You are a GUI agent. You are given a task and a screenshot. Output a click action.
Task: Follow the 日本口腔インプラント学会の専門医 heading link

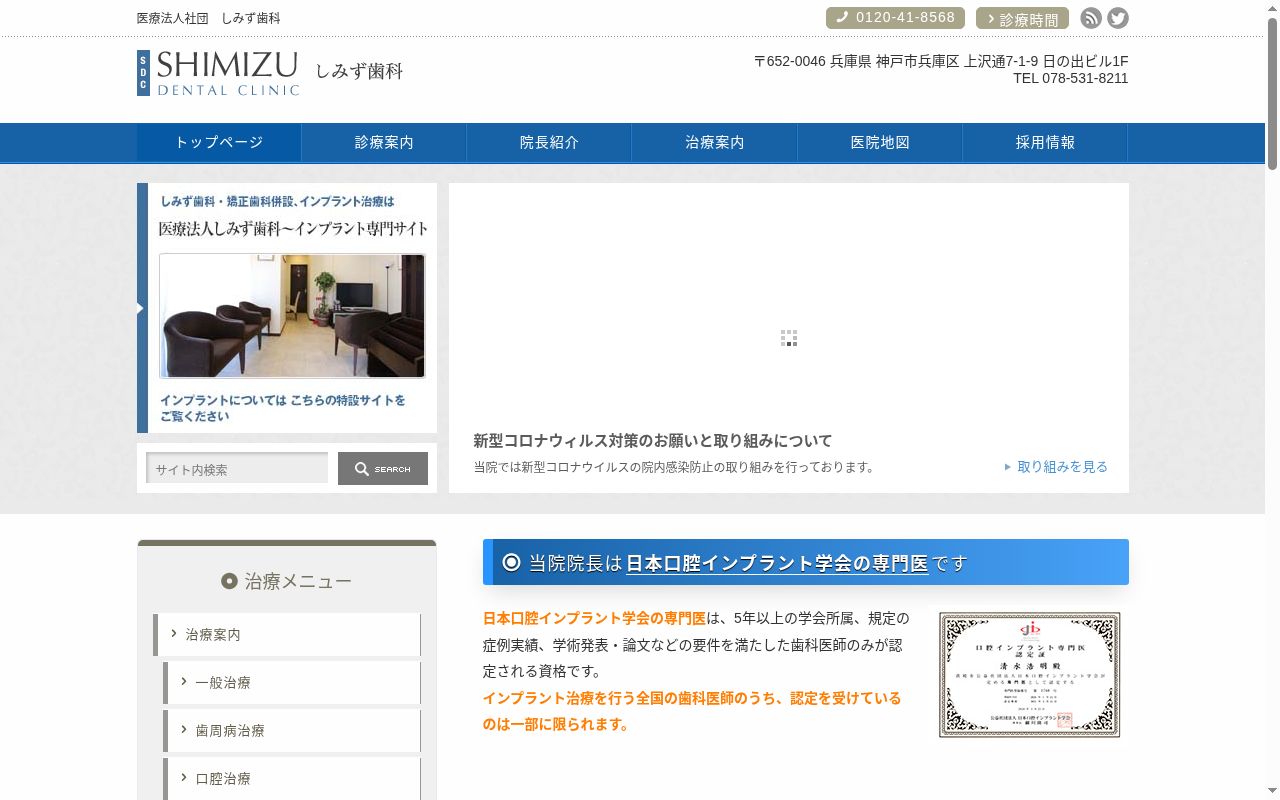[x=777, y=563]
